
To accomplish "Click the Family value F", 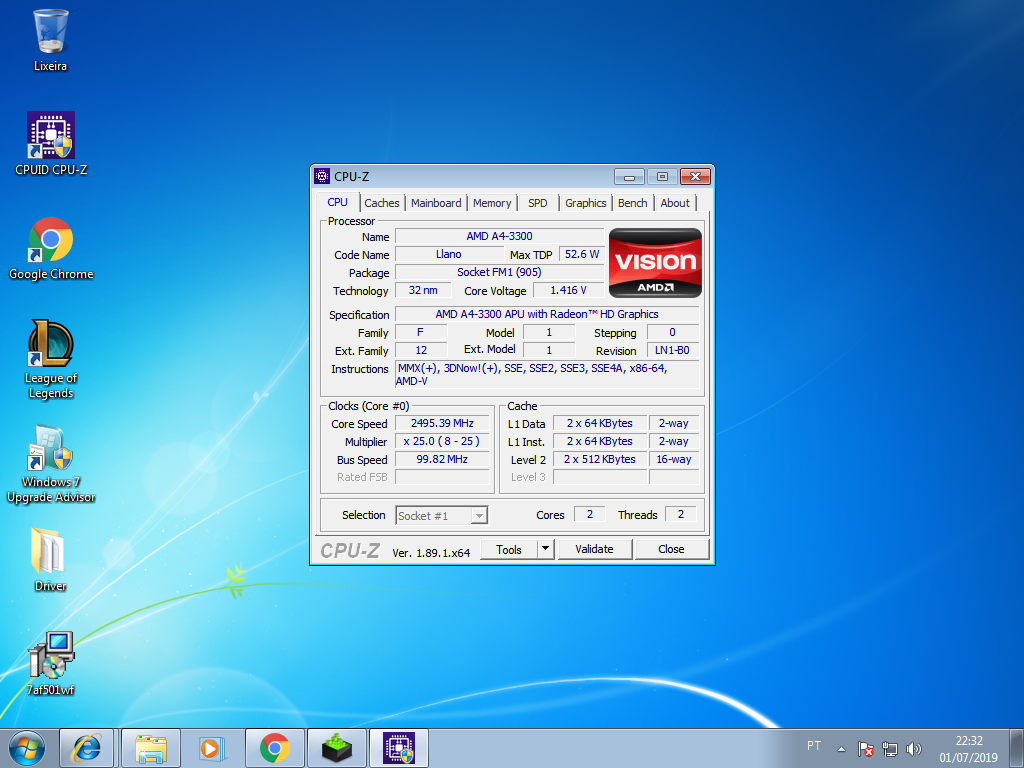I will click(421, 332).
